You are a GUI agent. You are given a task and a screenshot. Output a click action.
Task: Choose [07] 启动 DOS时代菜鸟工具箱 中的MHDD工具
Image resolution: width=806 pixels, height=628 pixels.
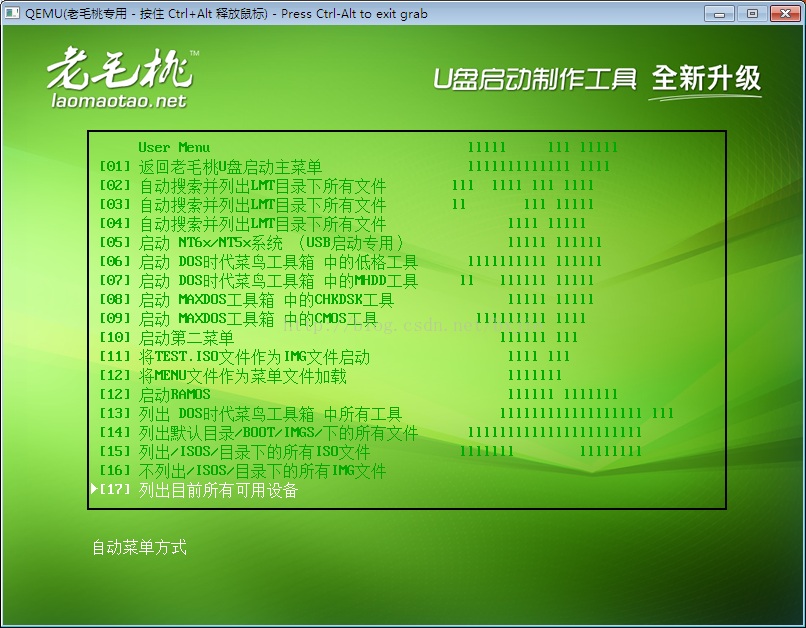pos(259,281)
